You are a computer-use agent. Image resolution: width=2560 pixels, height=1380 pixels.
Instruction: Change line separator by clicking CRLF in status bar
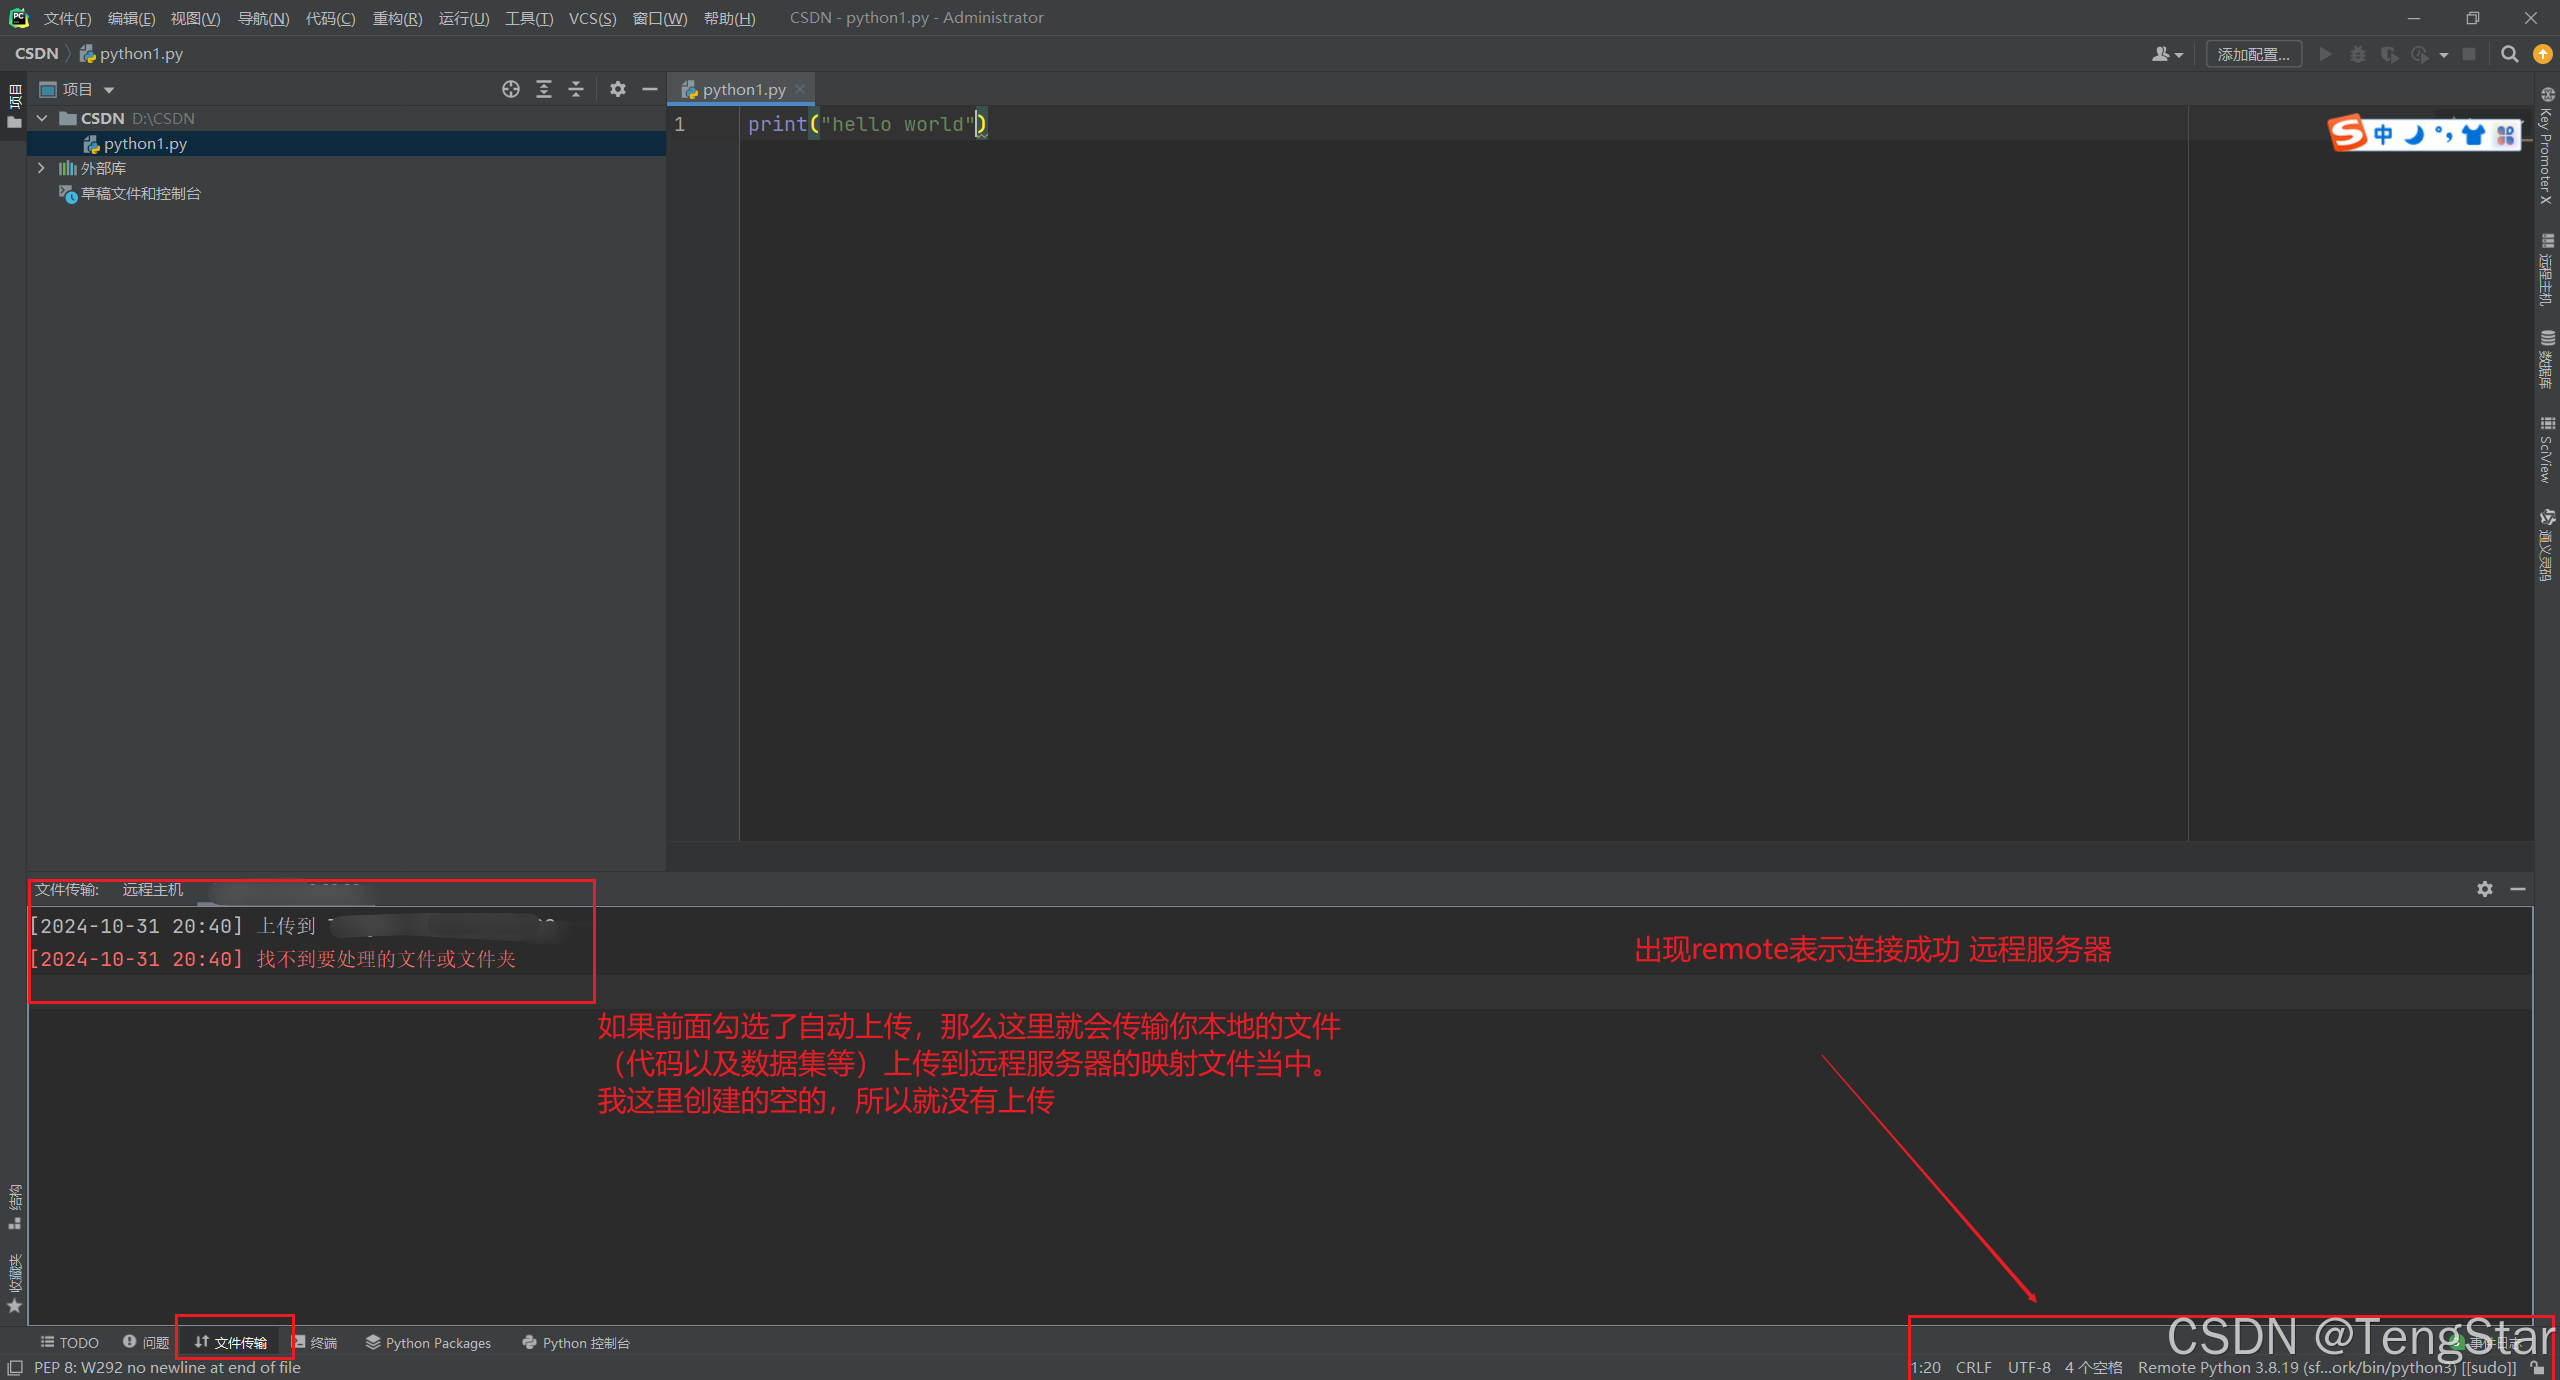tap(1974, 1367)
